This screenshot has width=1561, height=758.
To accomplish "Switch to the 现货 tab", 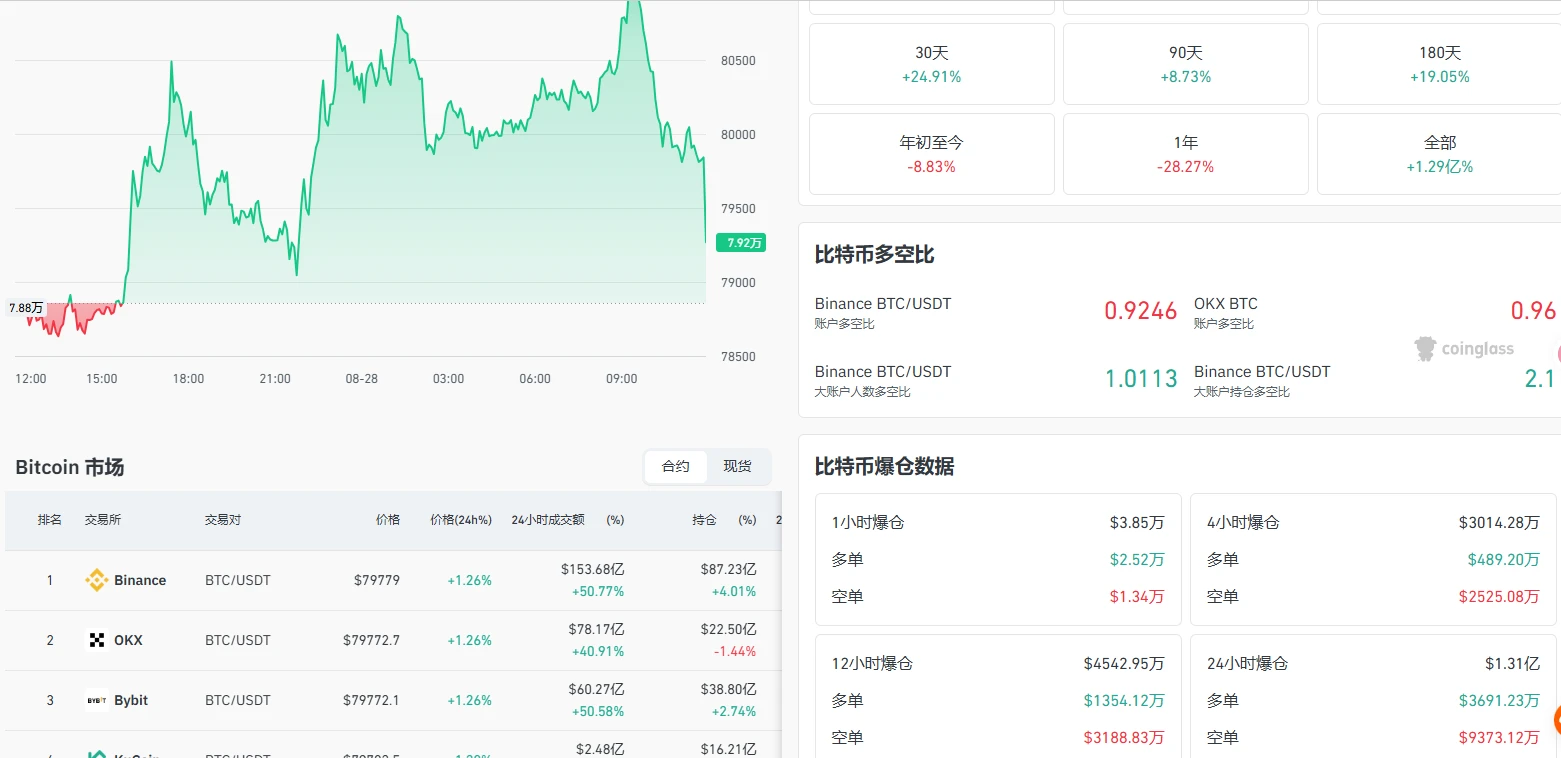I will coord(737,466).
